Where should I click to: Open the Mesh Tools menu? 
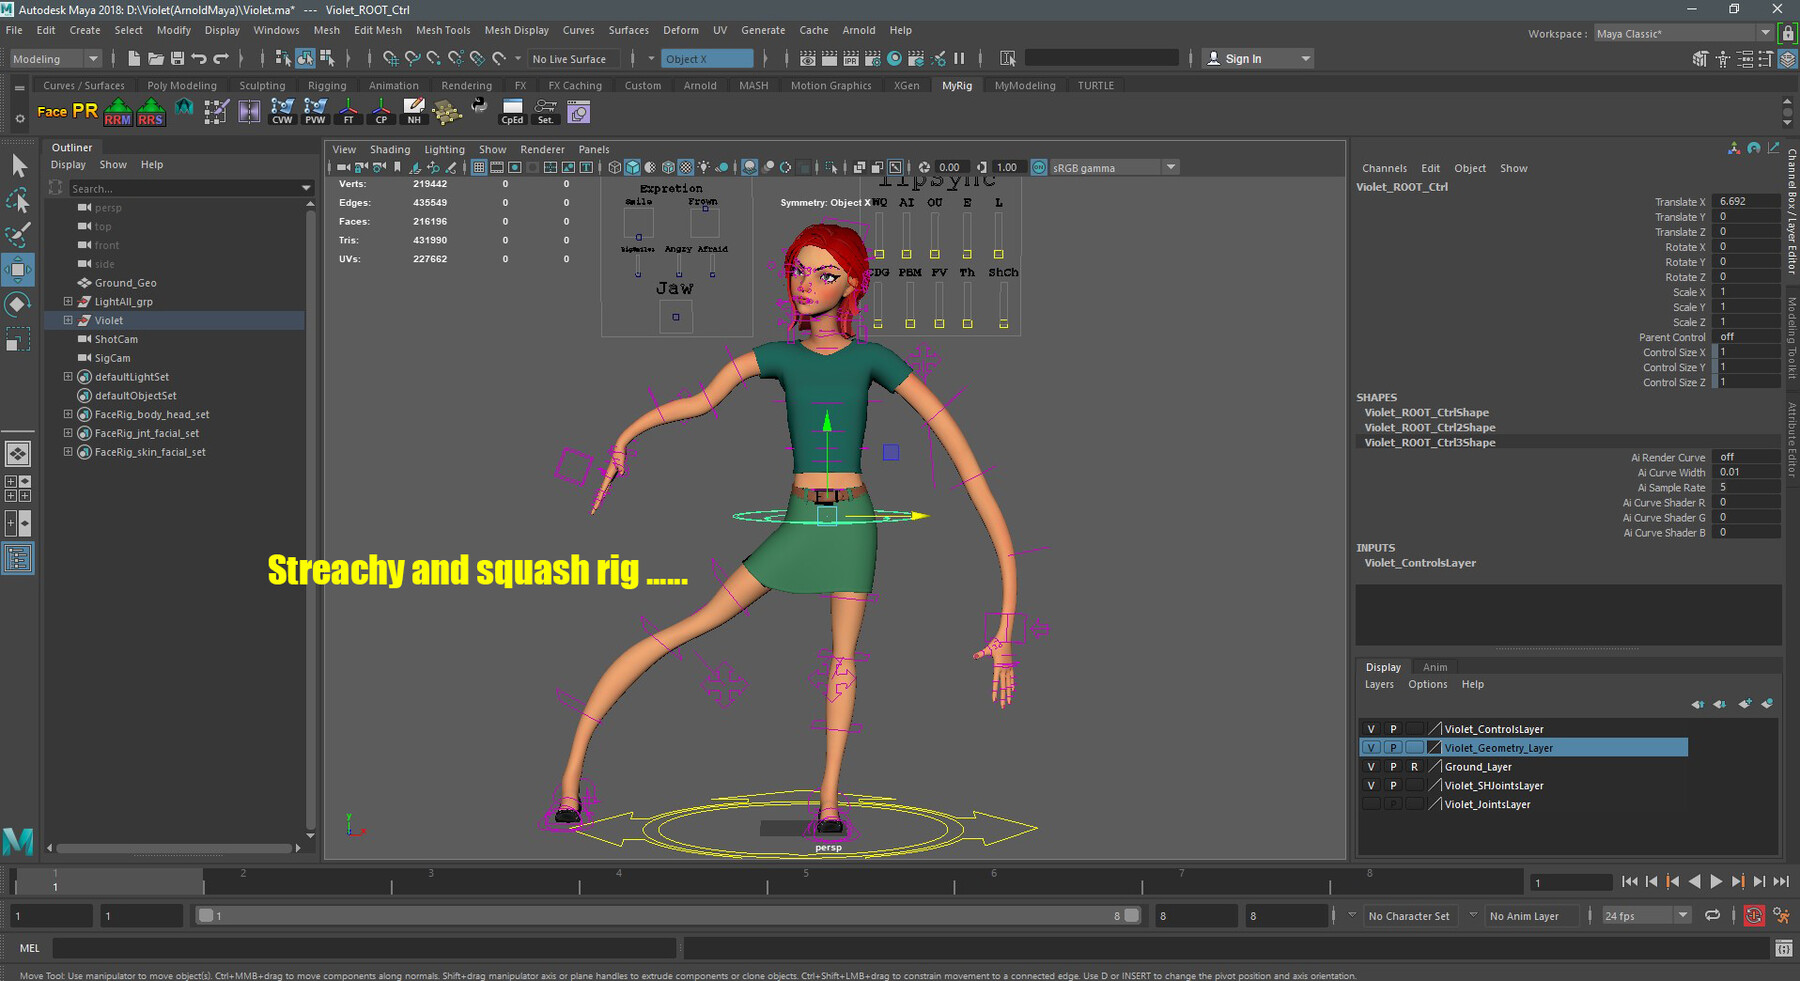[x=442, y=30]
